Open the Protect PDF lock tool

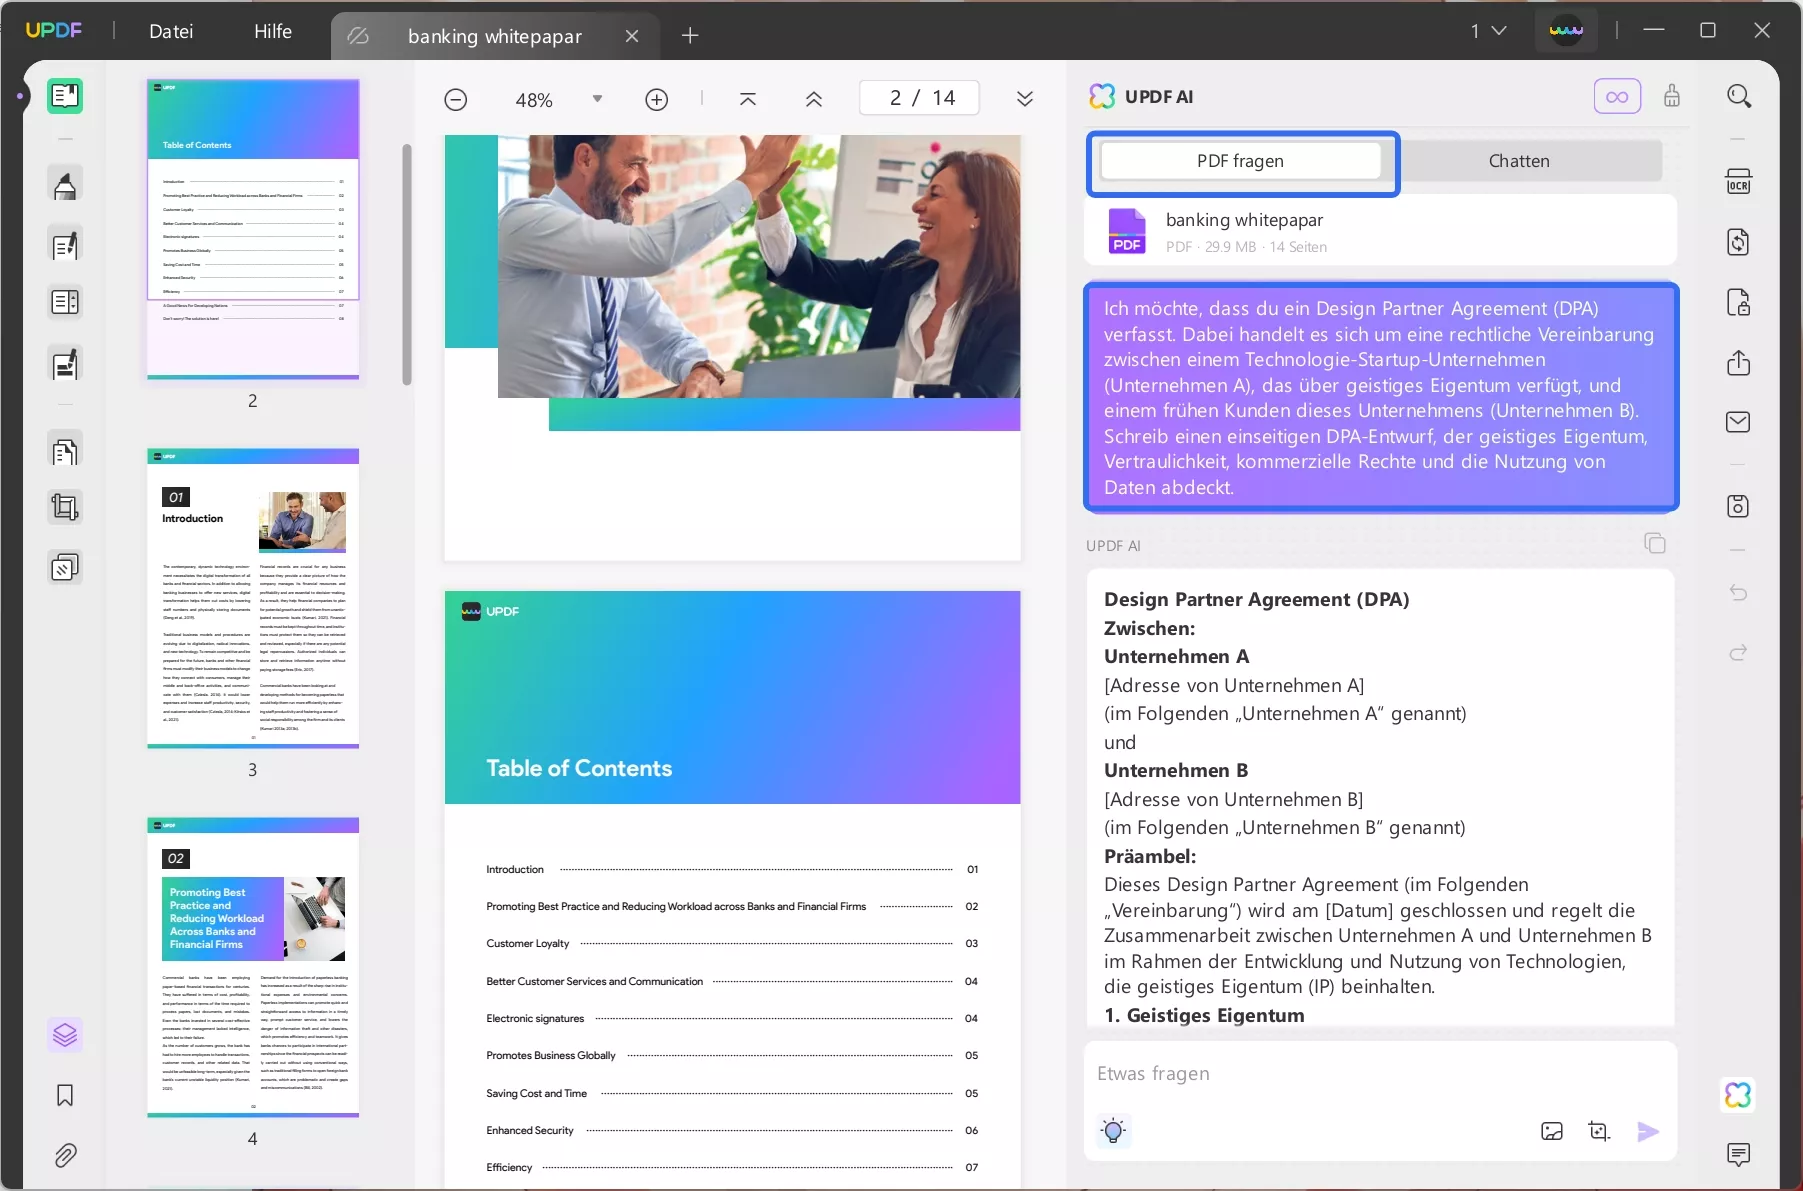[x=1739, y=302]
